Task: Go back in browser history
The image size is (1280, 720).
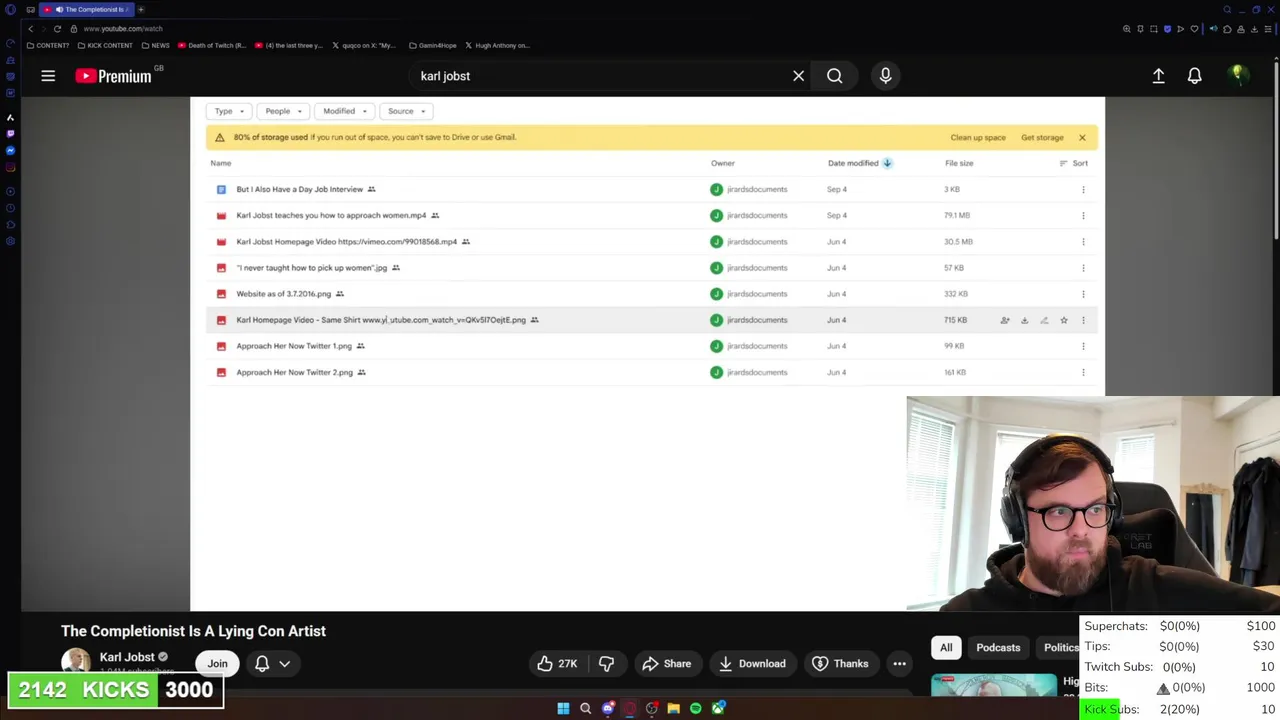Action: tap(30, 29)
